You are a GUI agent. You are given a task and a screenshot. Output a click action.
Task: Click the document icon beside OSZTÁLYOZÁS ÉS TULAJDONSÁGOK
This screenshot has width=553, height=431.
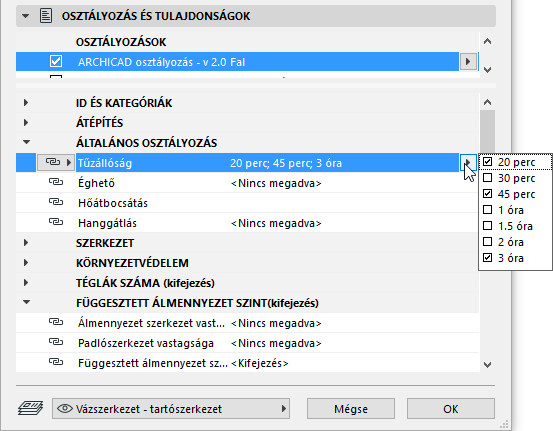tap(46, 16)
